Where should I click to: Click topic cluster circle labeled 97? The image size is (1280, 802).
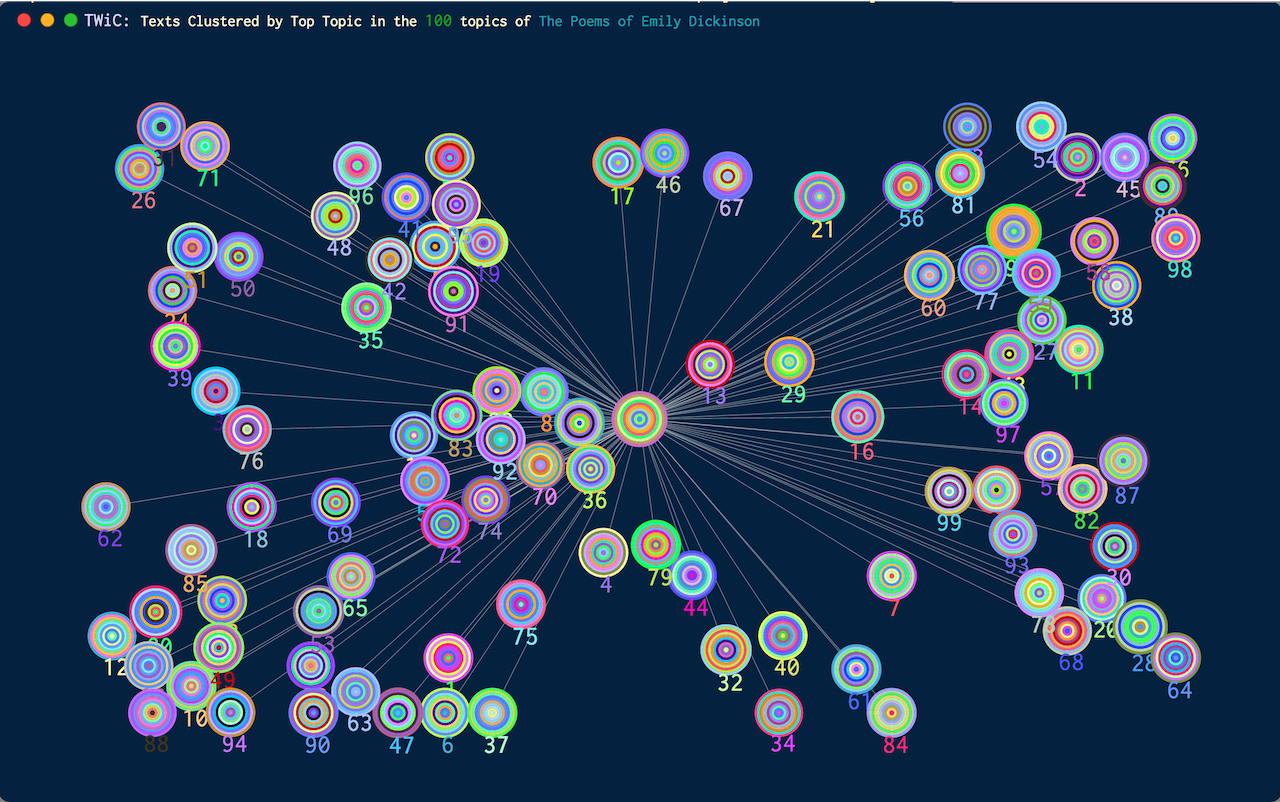pos(1004,403)
